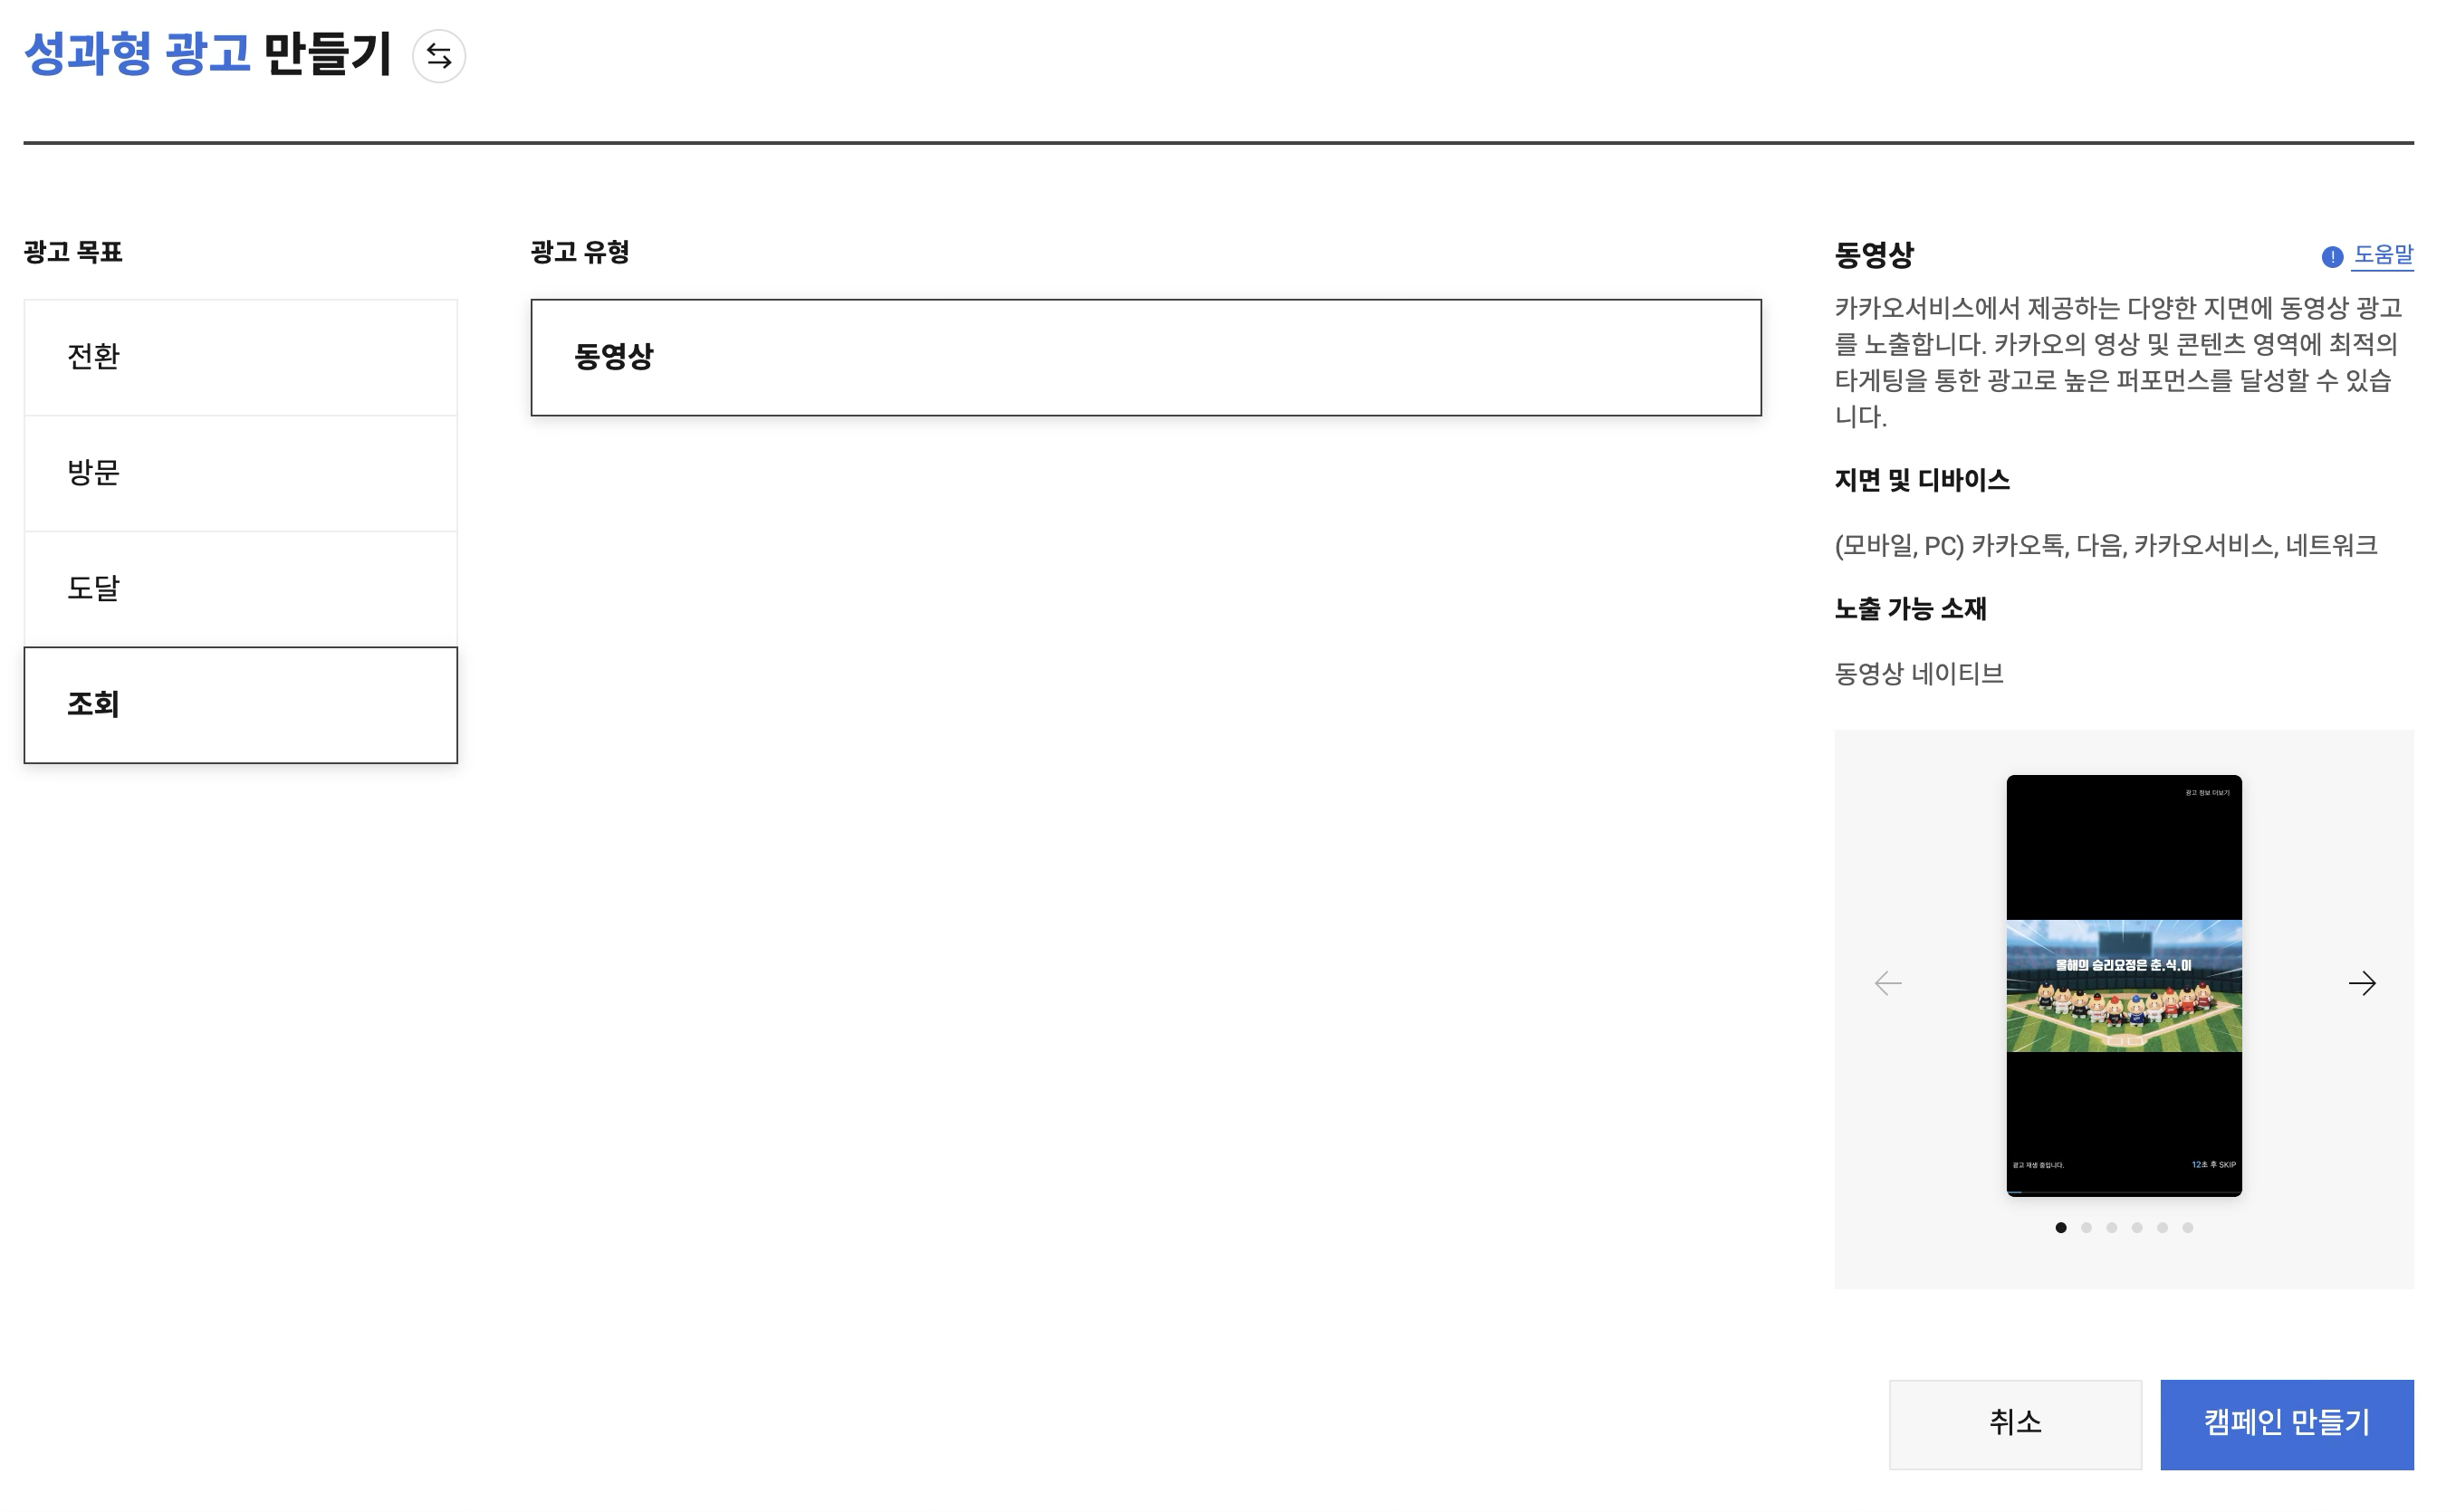The height and width of the screenshot is (1512, 2456).
Task: Click the blue info icon next to 도움말
Action: tap(2332, 257)
